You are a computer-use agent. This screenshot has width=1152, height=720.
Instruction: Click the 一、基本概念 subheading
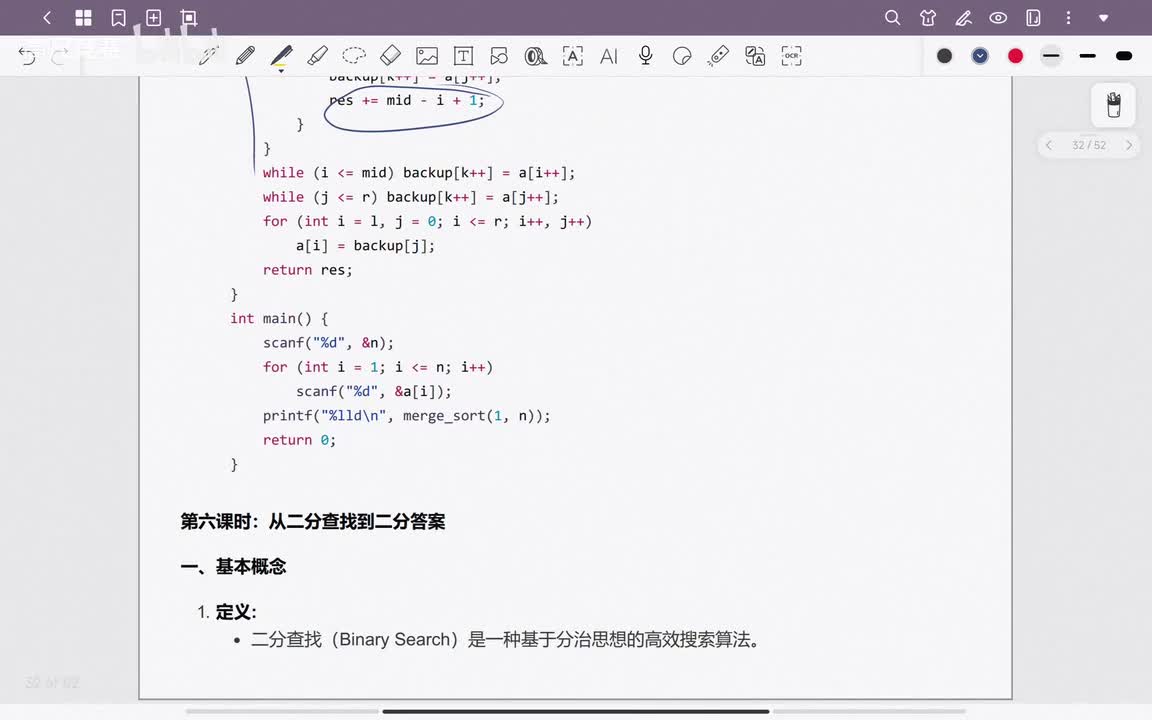click(233, 566)
